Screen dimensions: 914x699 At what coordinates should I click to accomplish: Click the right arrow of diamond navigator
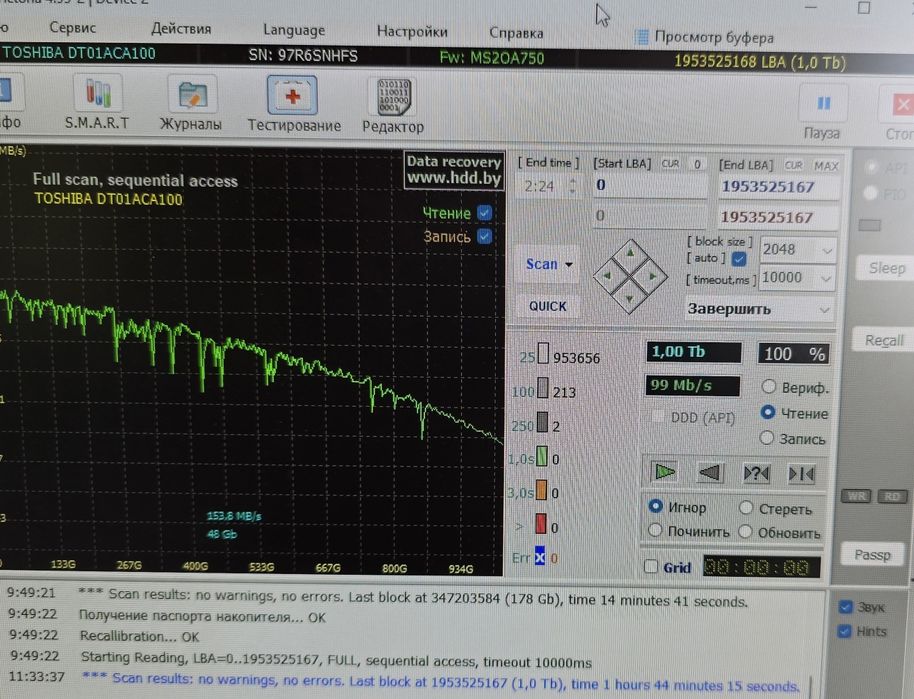(653, 276)
